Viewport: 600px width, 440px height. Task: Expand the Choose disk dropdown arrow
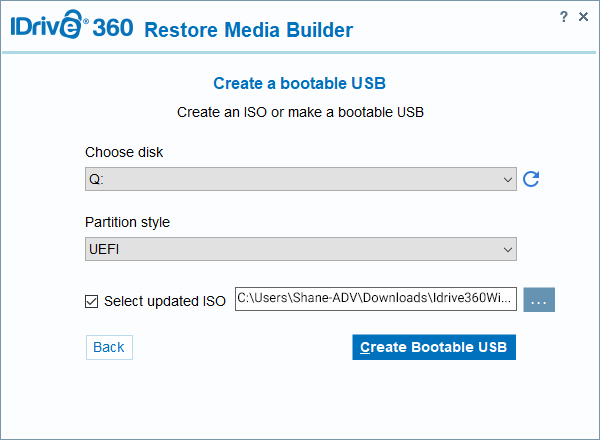click(x=508, y=179)
